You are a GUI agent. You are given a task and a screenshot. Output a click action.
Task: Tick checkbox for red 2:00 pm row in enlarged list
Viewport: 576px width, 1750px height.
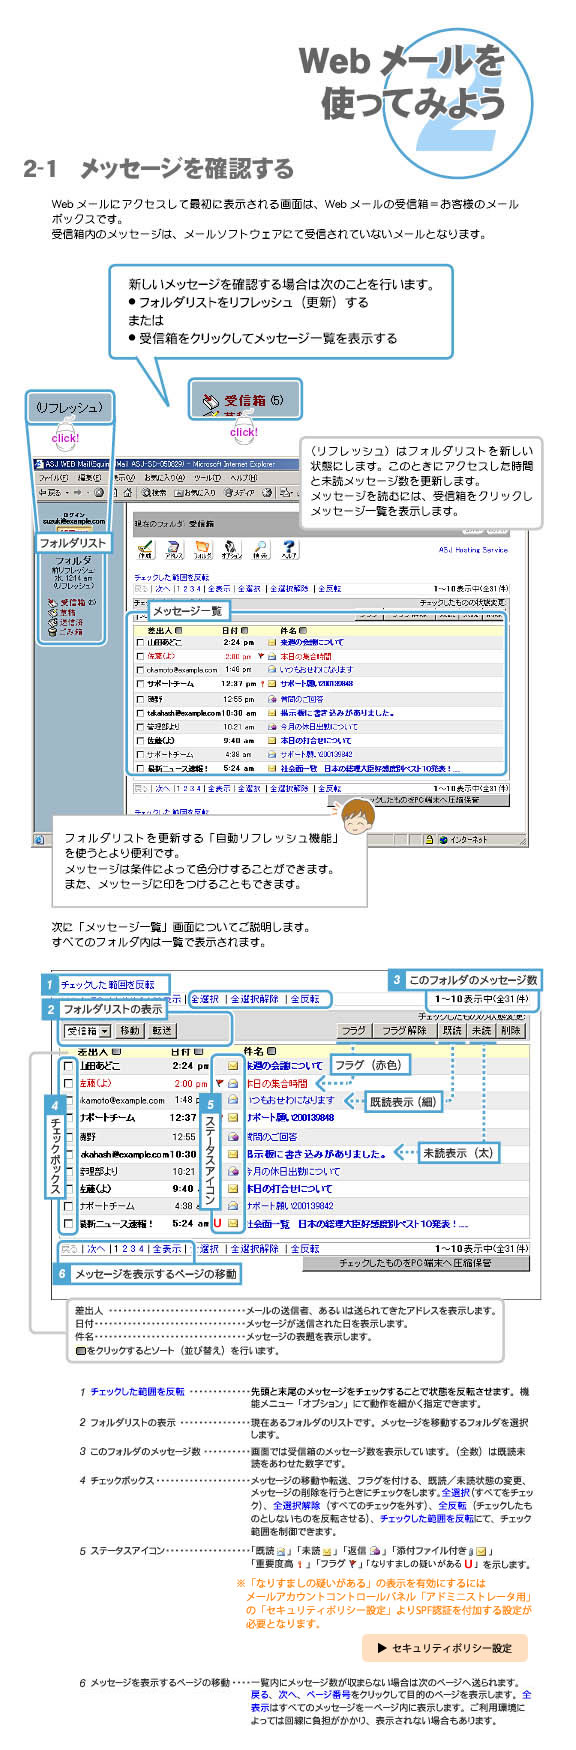68,1083
